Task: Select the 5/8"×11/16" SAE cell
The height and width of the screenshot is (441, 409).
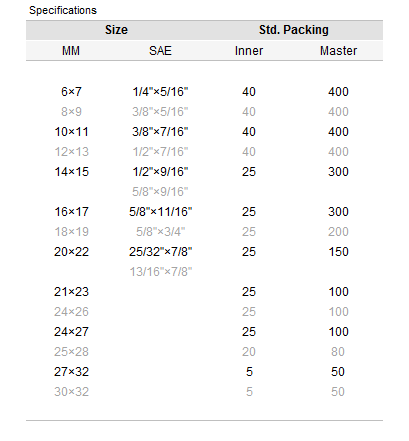Action: pos(160,212)
